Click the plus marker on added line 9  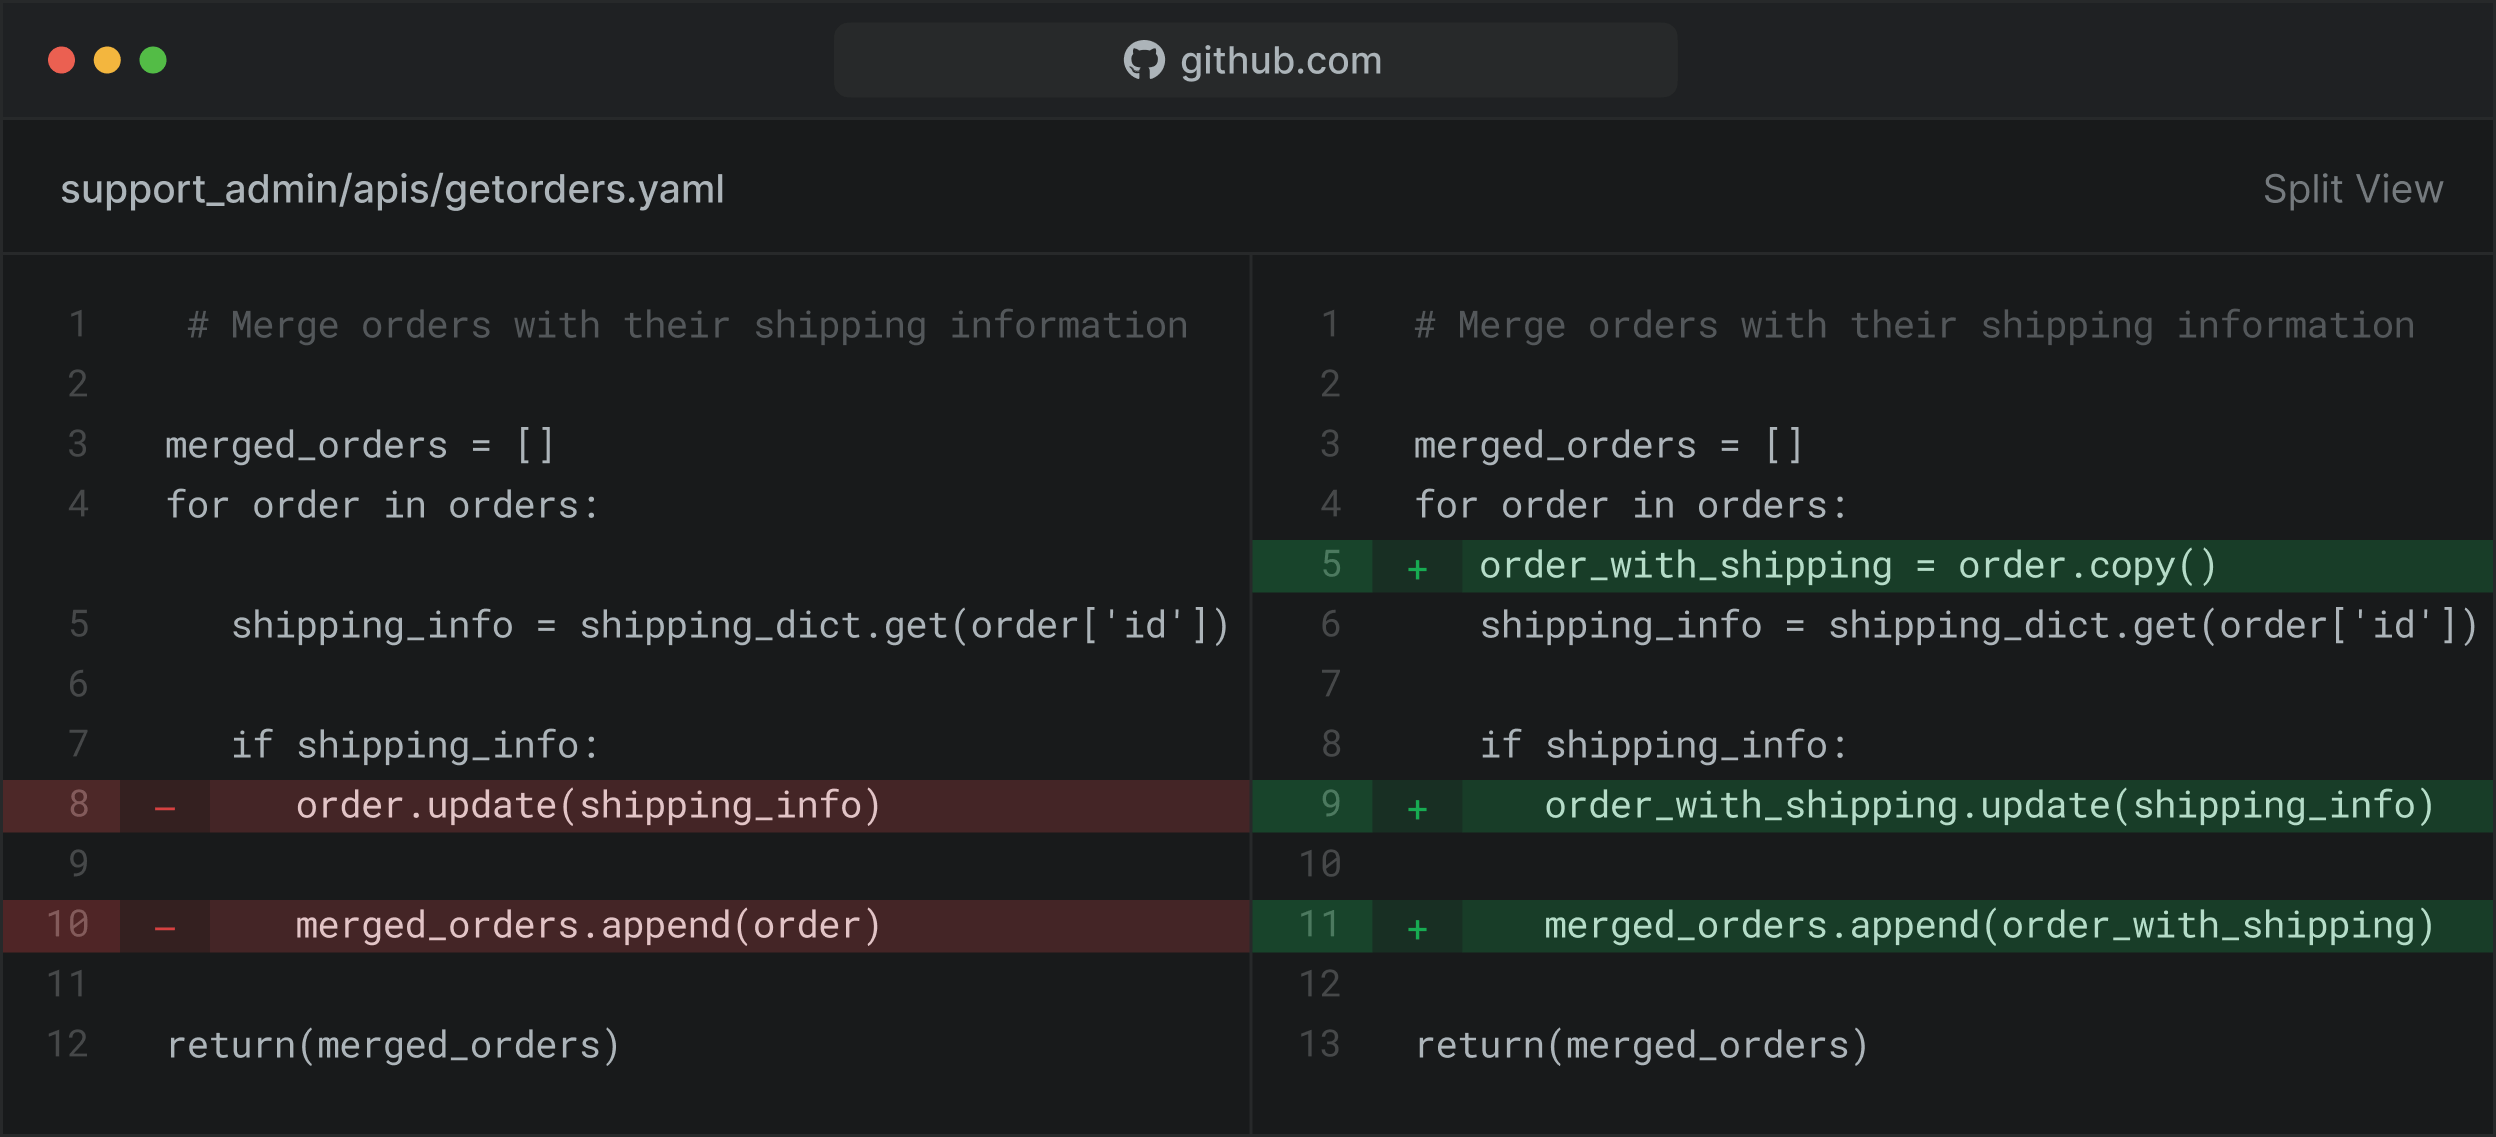(1417, 809)
